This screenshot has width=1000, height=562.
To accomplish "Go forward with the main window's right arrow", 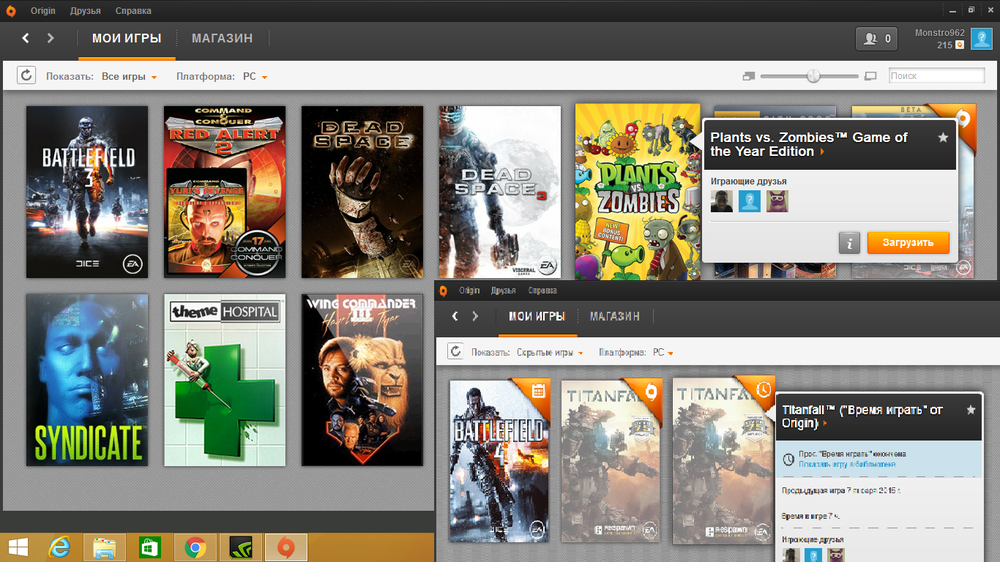I will (50, 38).
